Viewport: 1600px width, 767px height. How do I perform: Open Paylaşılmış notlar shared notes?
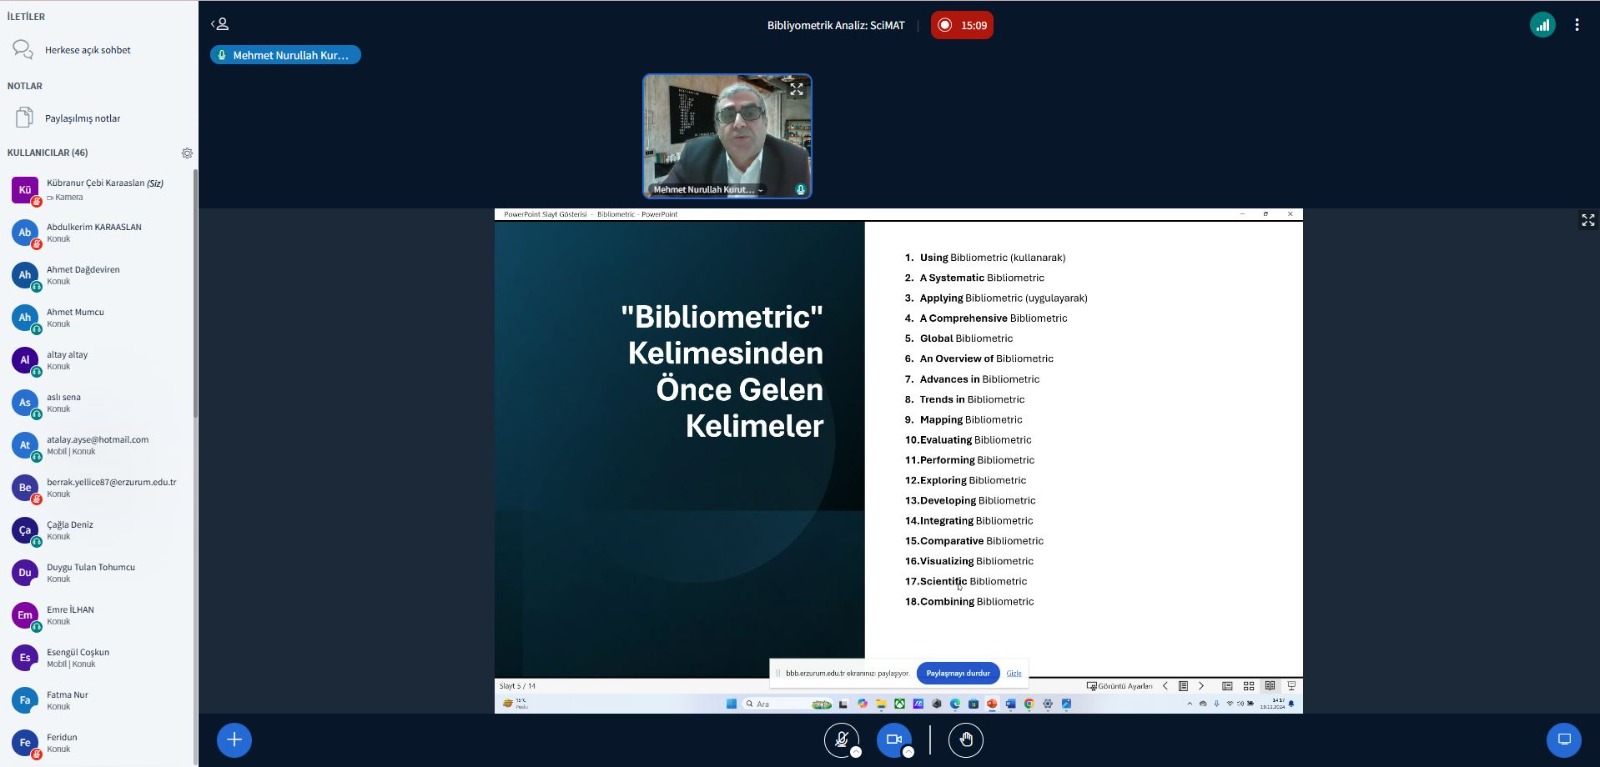click(82, 119)
